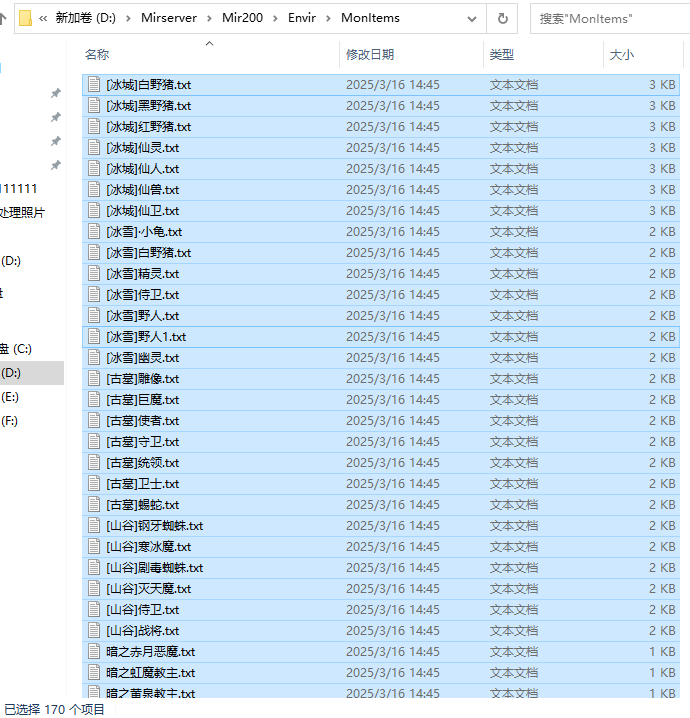The height and width of the screenshot is (718, 690).
Task: Open the 处理照片 folder in sidebar
Action: [x=22, y=213]
